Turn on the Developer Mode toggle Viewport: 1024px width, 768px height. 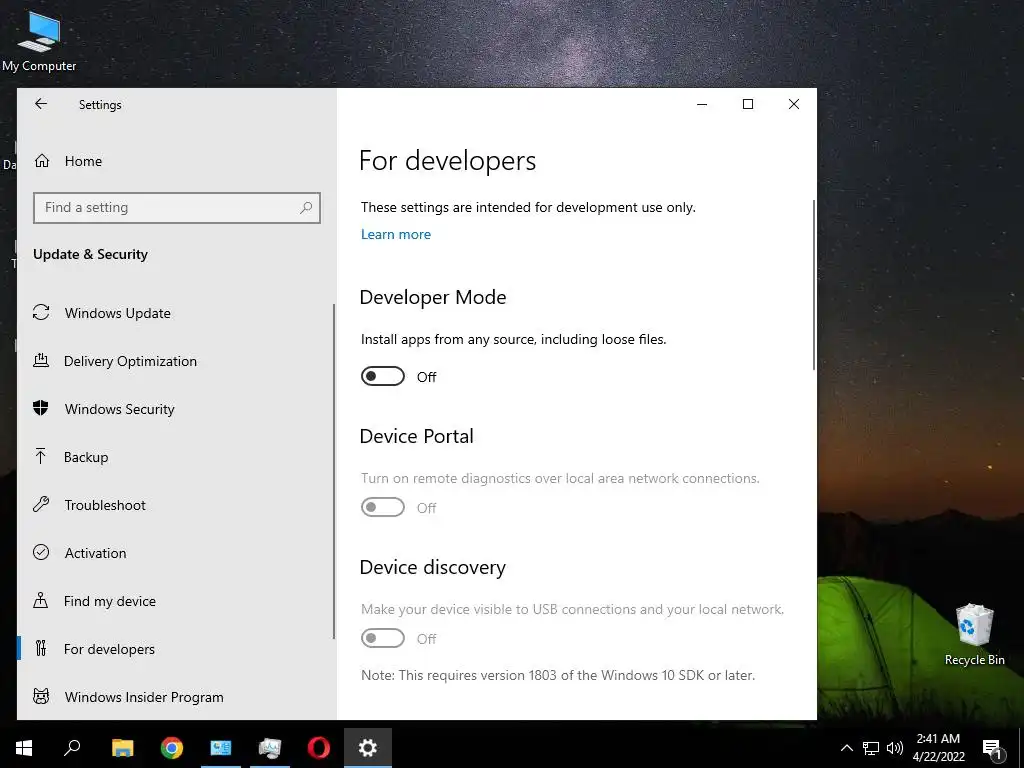[383, 376]
